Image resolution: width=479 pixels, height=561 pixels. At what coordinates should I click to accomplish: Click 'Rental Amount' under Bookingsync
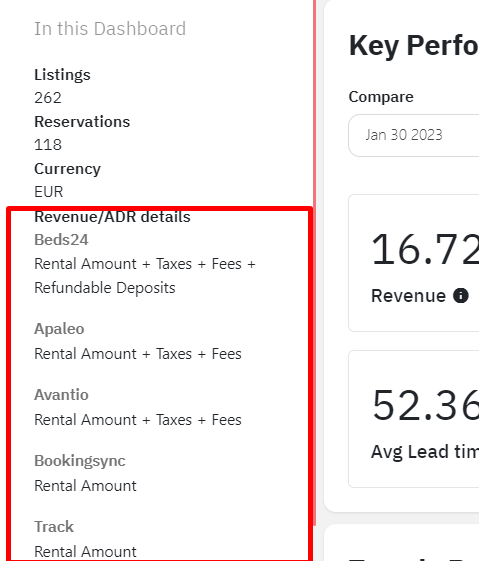85,486
